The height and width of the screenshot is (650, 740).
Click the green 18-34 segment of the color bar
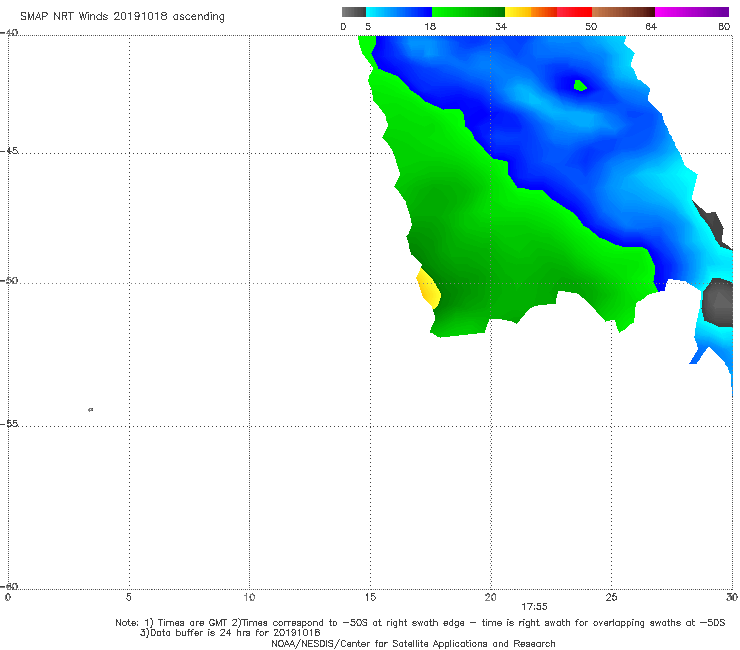[x=468, y=12]
